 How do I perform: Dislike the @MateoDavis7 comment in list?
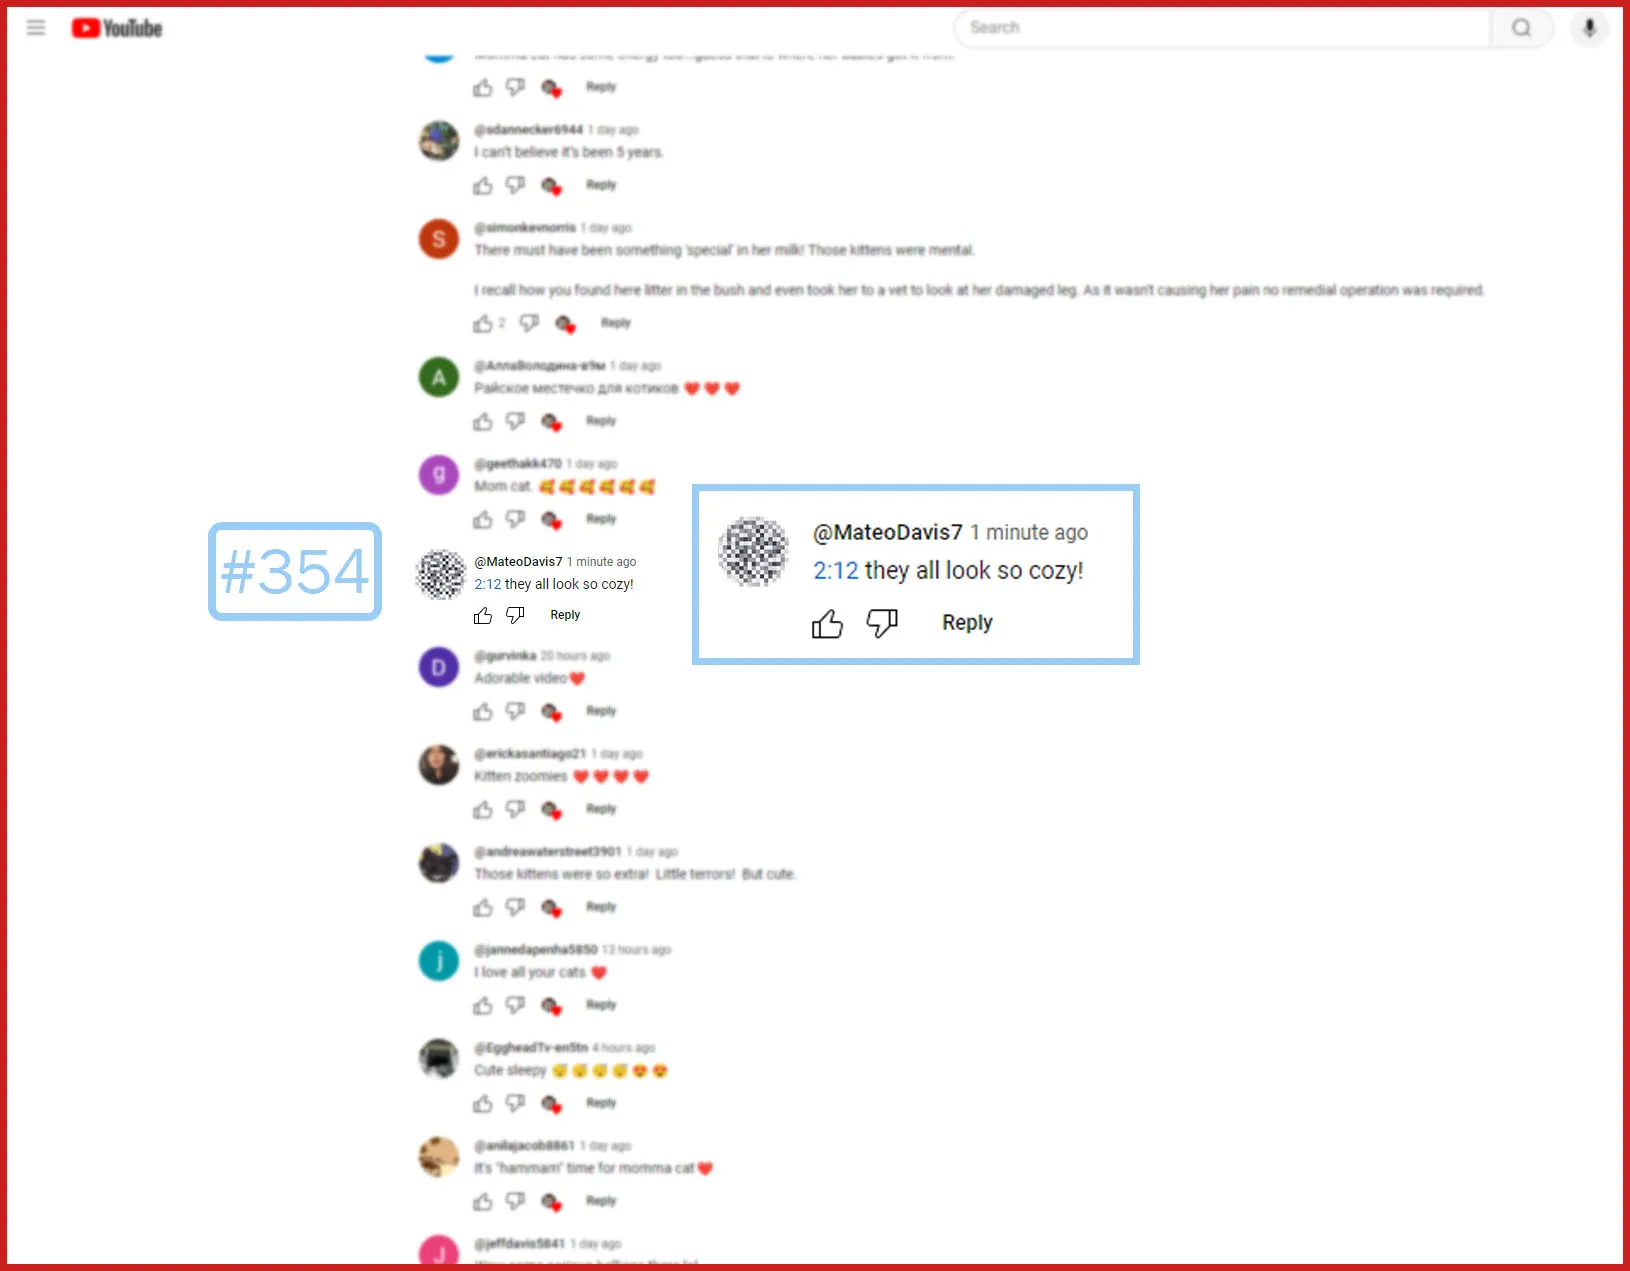click(x=515, y=615)
